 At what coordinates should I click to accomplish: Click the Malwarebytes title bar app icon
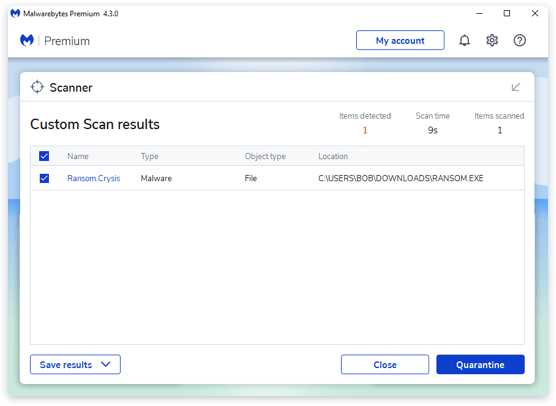(15, 13)
